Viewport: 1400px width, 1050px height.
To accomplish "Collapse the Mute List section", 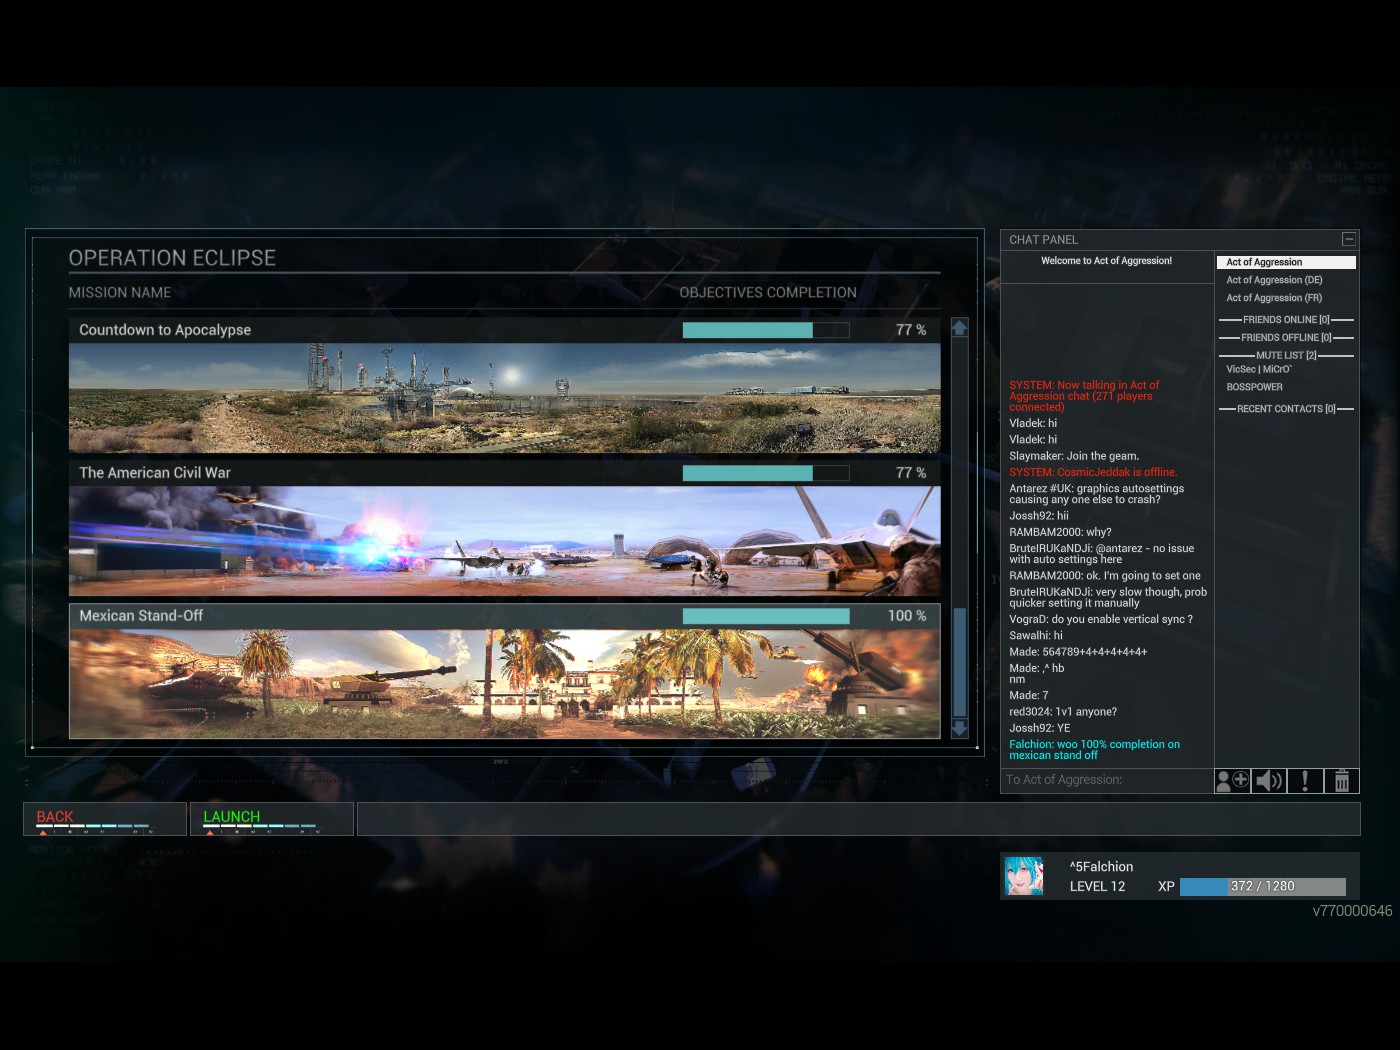I will coord(1286,356).
